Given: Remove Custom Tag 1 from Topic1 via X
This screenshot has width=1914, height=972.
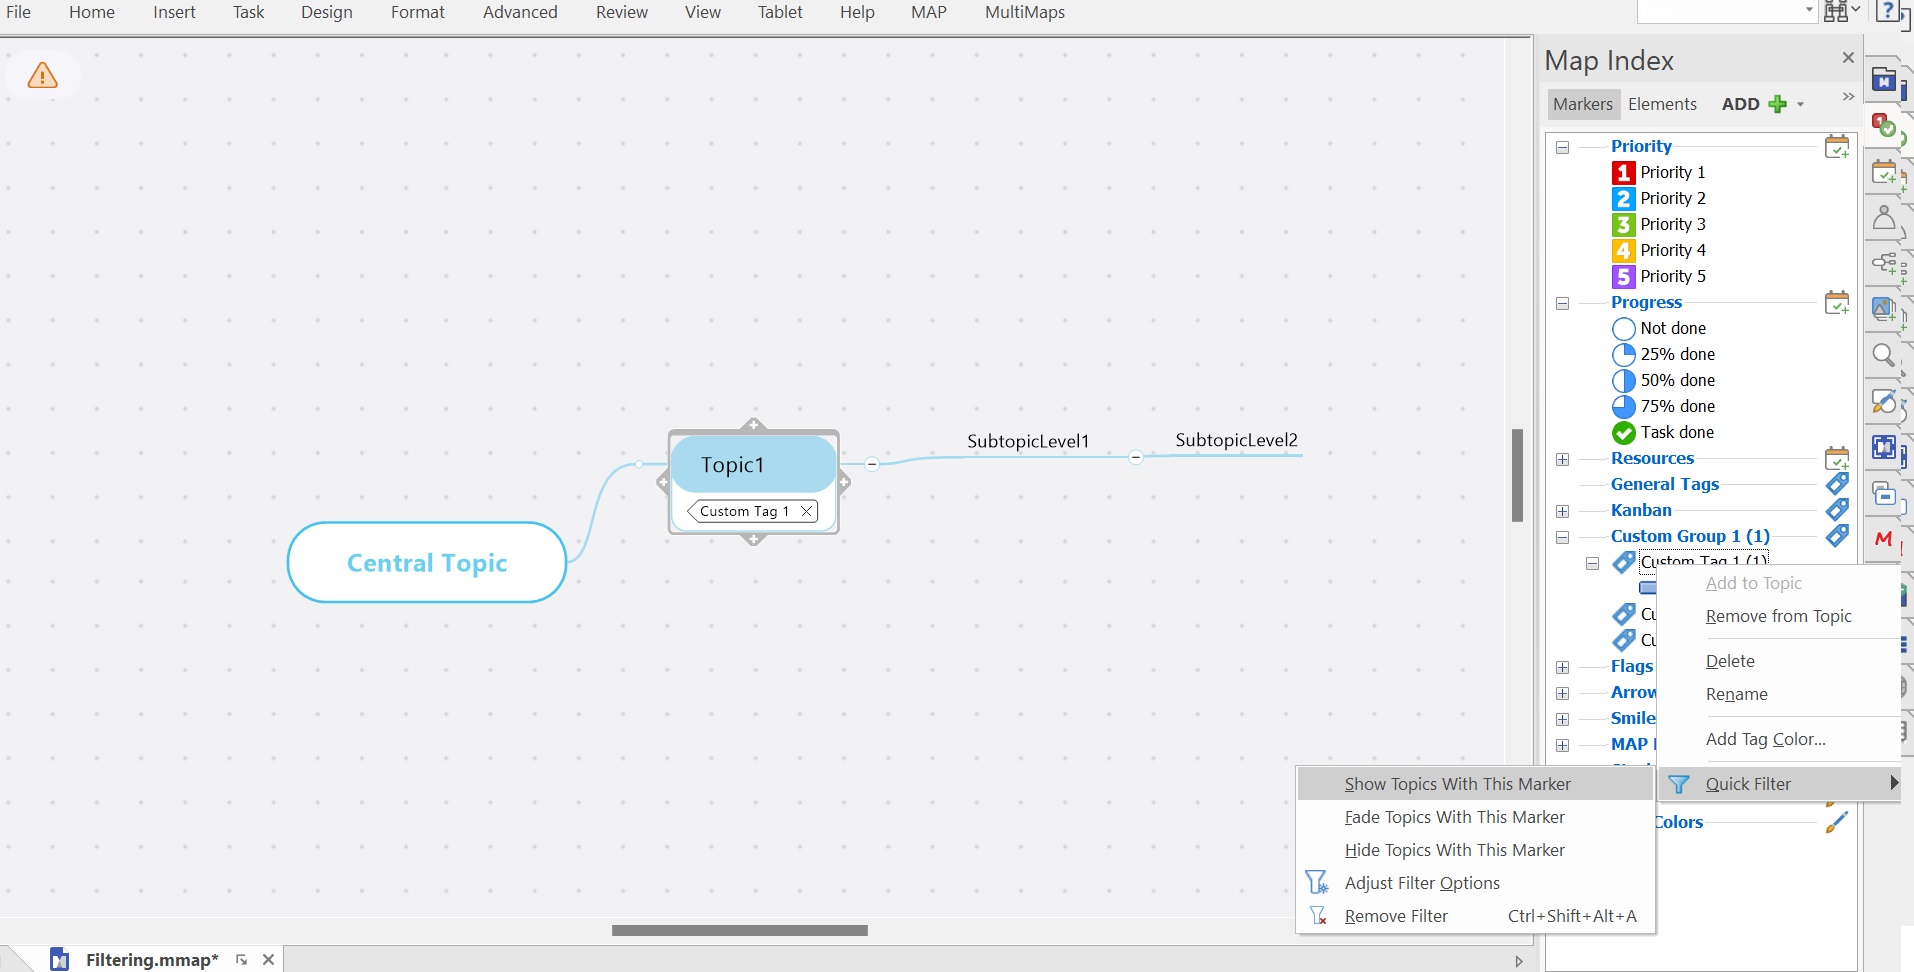Looking at the screenshot, I should [x=806, y=511].
